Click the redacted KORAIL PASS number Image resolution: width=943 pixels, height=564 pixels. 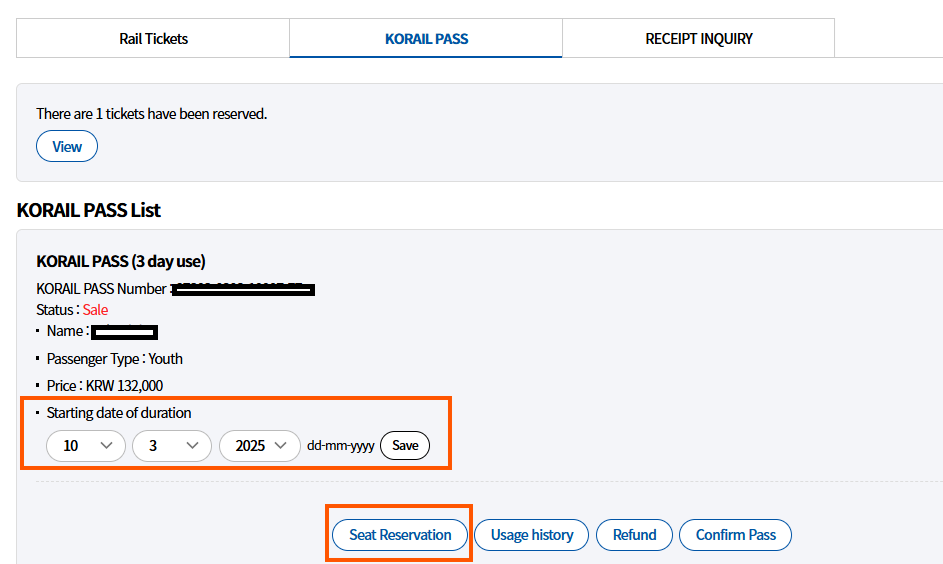(243, 290)
